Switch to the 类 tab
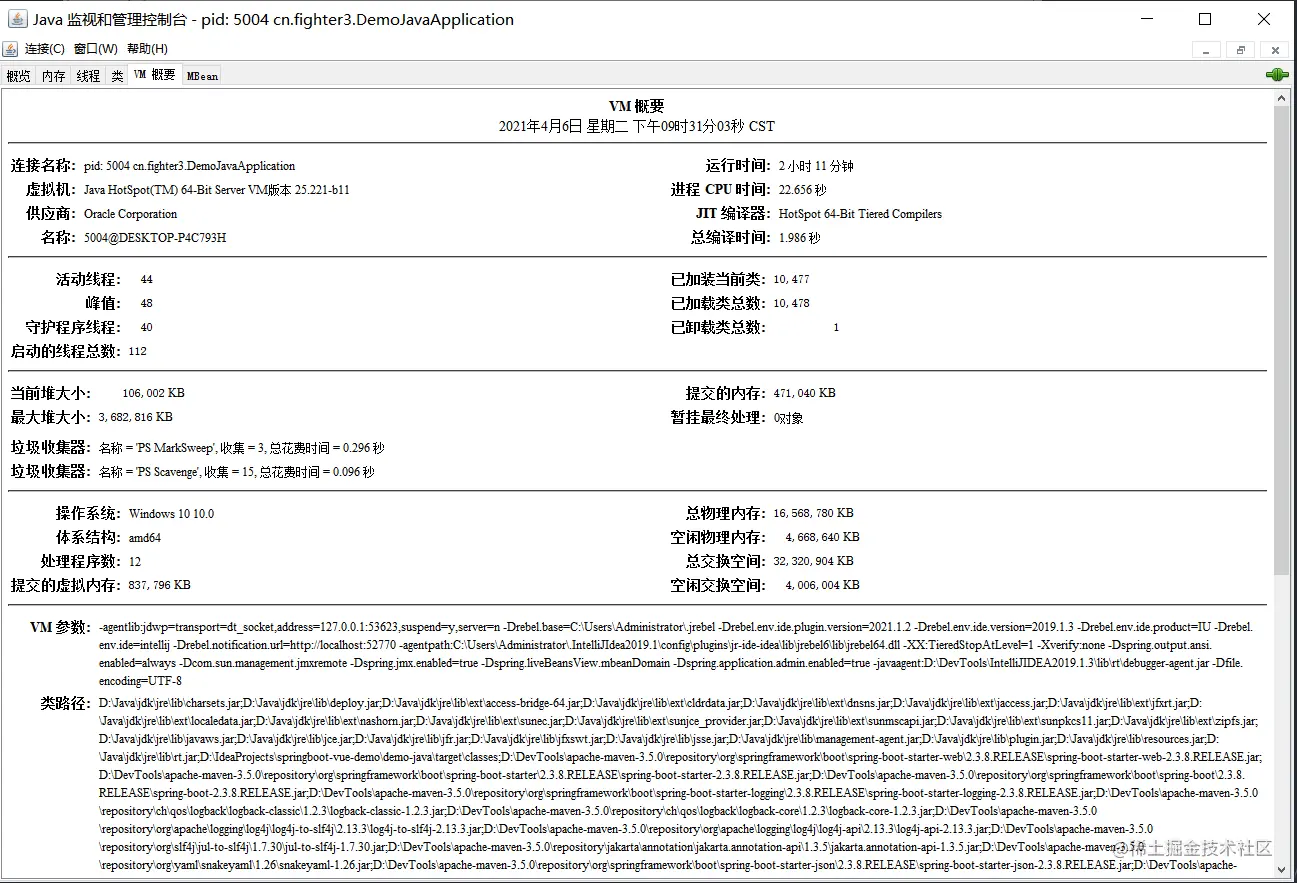1297x883 pixels. [x=117, y=76]
